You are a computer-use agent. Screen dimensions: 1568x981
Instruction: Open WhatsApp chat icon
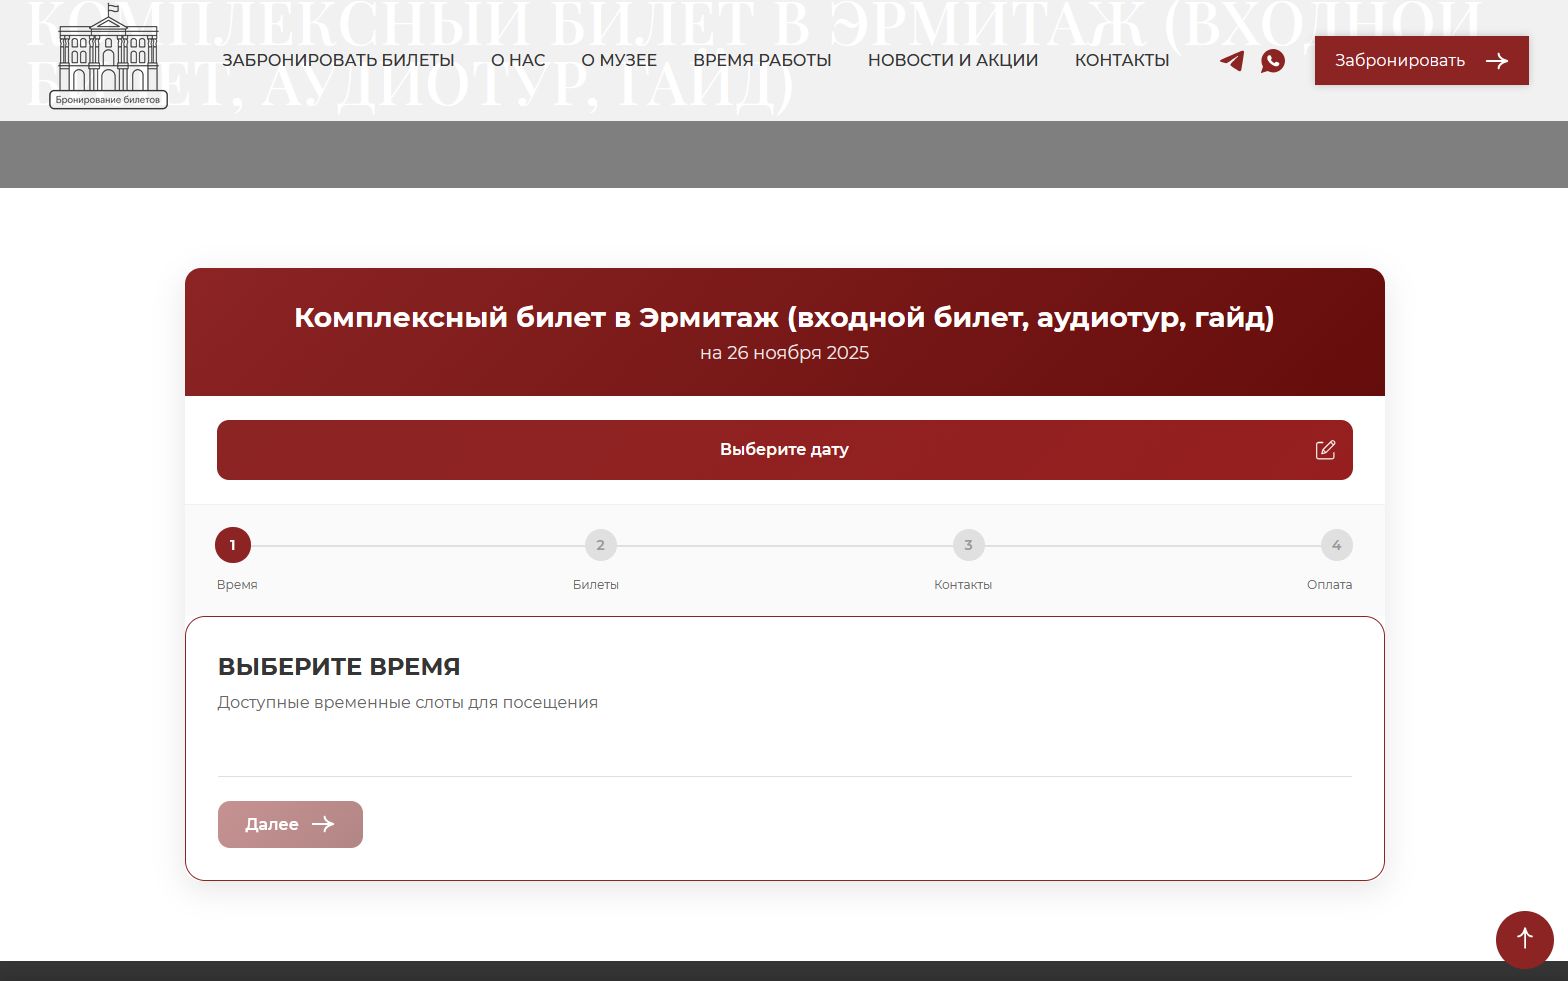coord(1272,61)
